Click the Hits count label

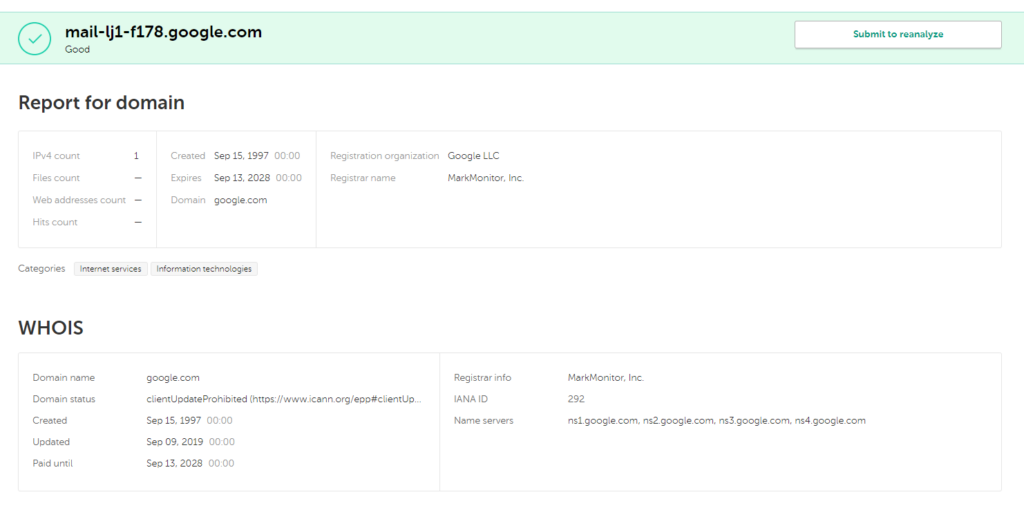pos(55,222)
